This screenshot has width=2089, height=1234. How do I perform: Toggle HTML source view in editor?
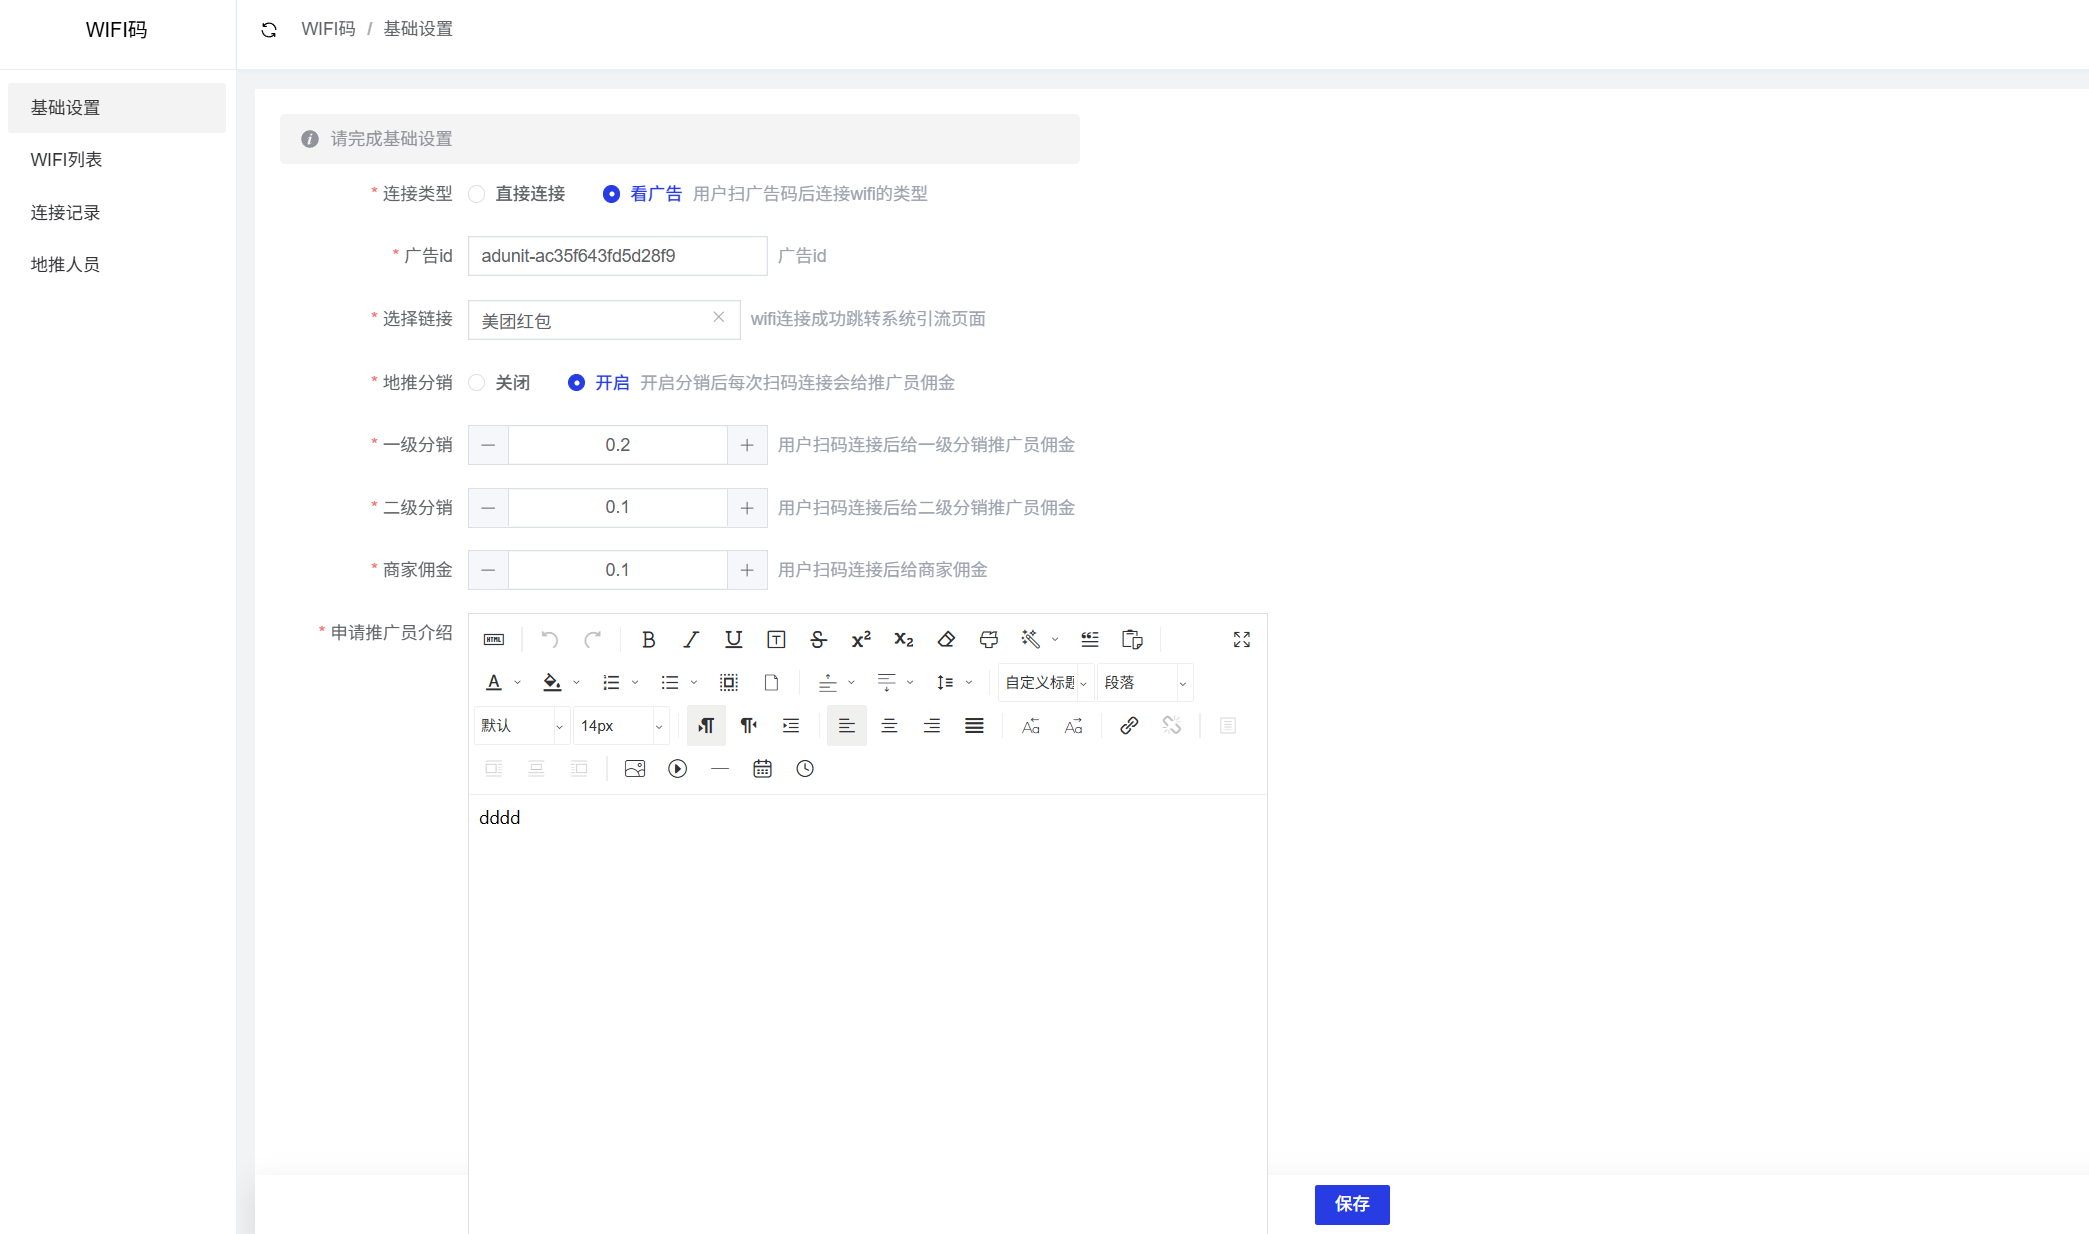(494, 640)
